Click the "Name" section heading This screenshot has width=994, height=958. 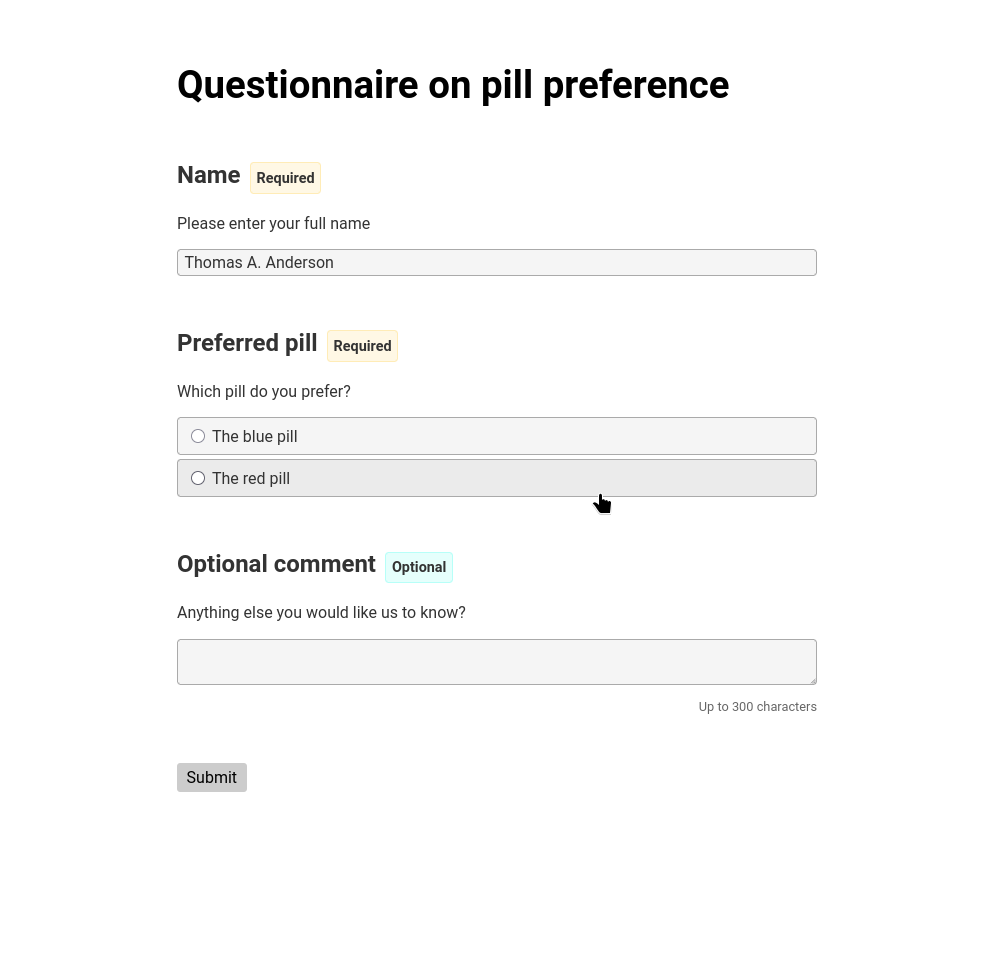click(x=208, y=175)
